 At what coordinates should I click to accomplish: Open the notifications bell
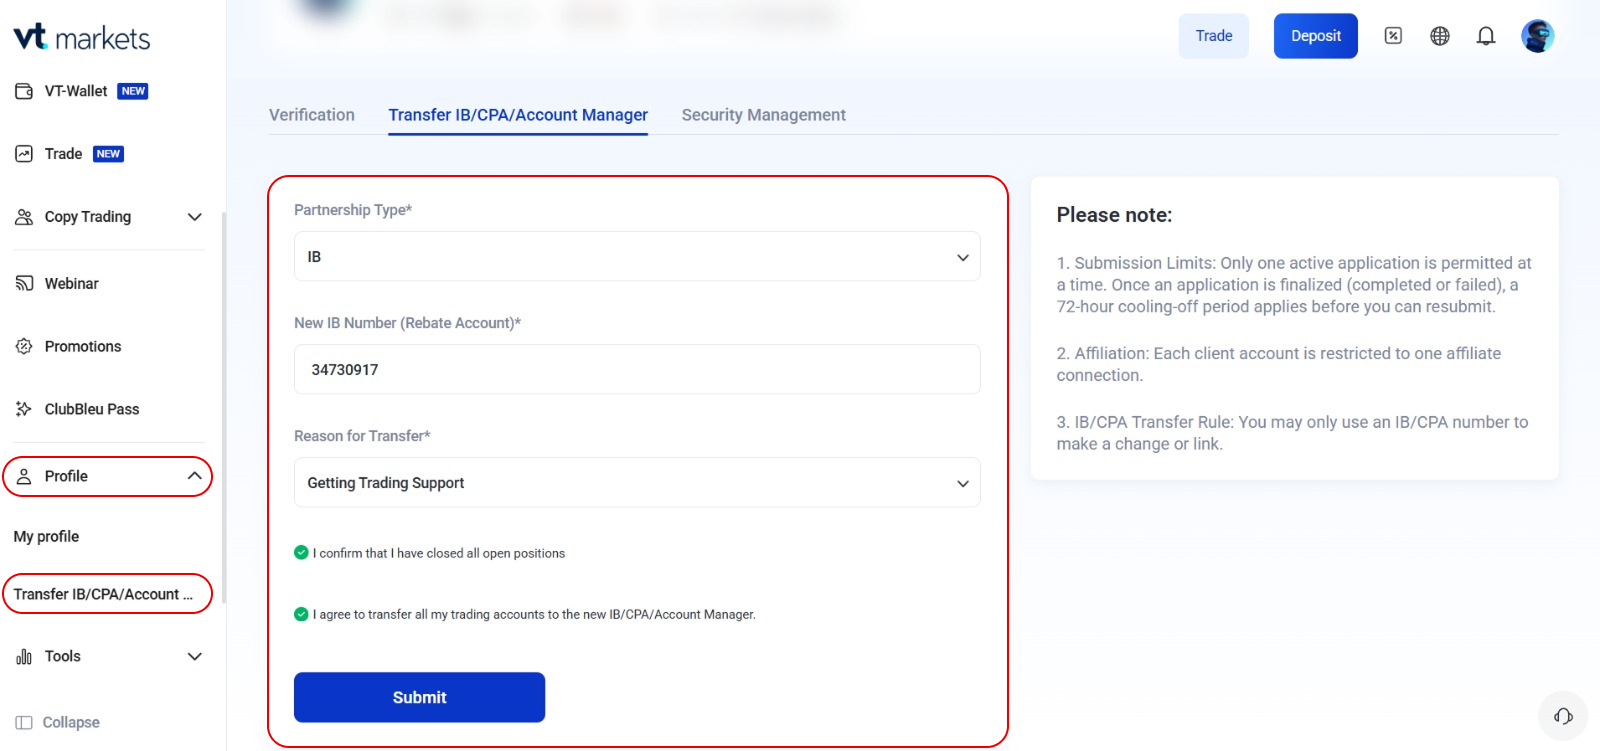click(1486, 36)
